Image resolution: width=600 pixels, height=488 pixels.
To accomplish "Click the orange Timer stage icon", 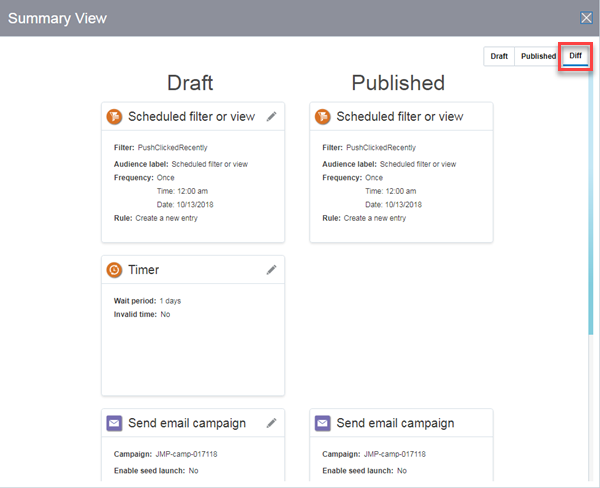I will click(115, 270).
